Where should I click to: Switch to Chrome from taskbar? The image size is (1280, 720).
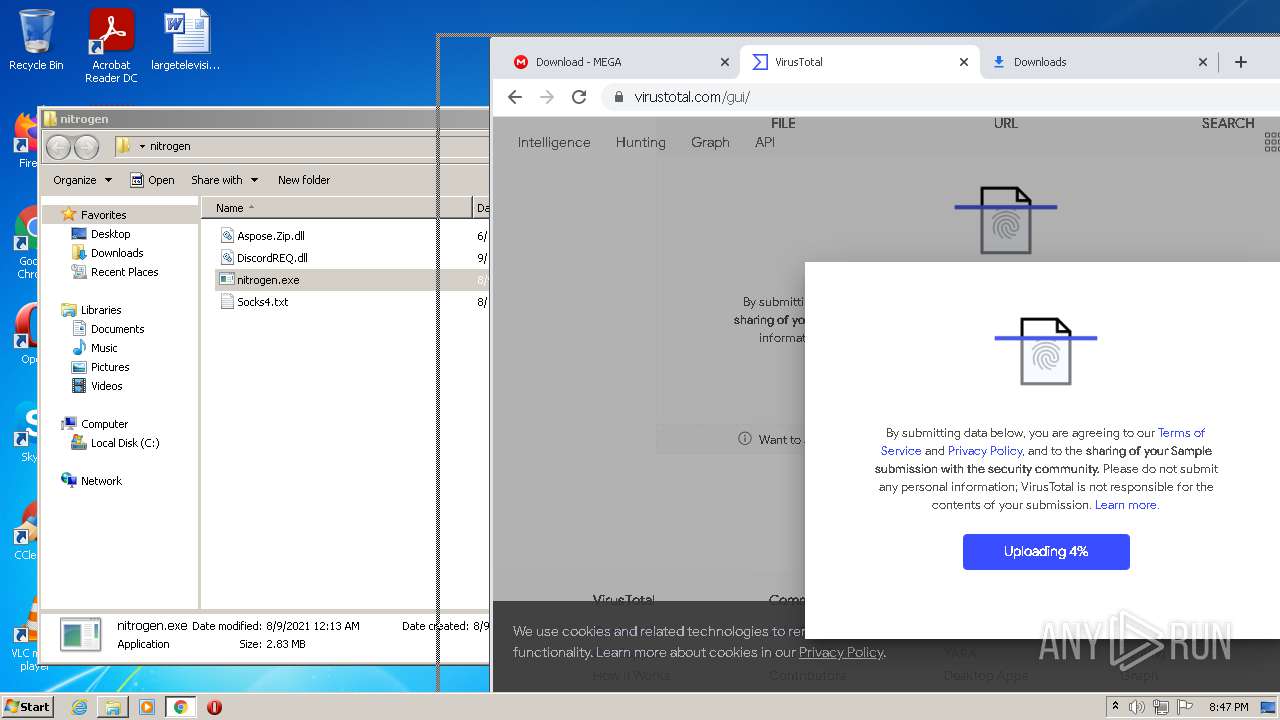(x=180, y=707)
